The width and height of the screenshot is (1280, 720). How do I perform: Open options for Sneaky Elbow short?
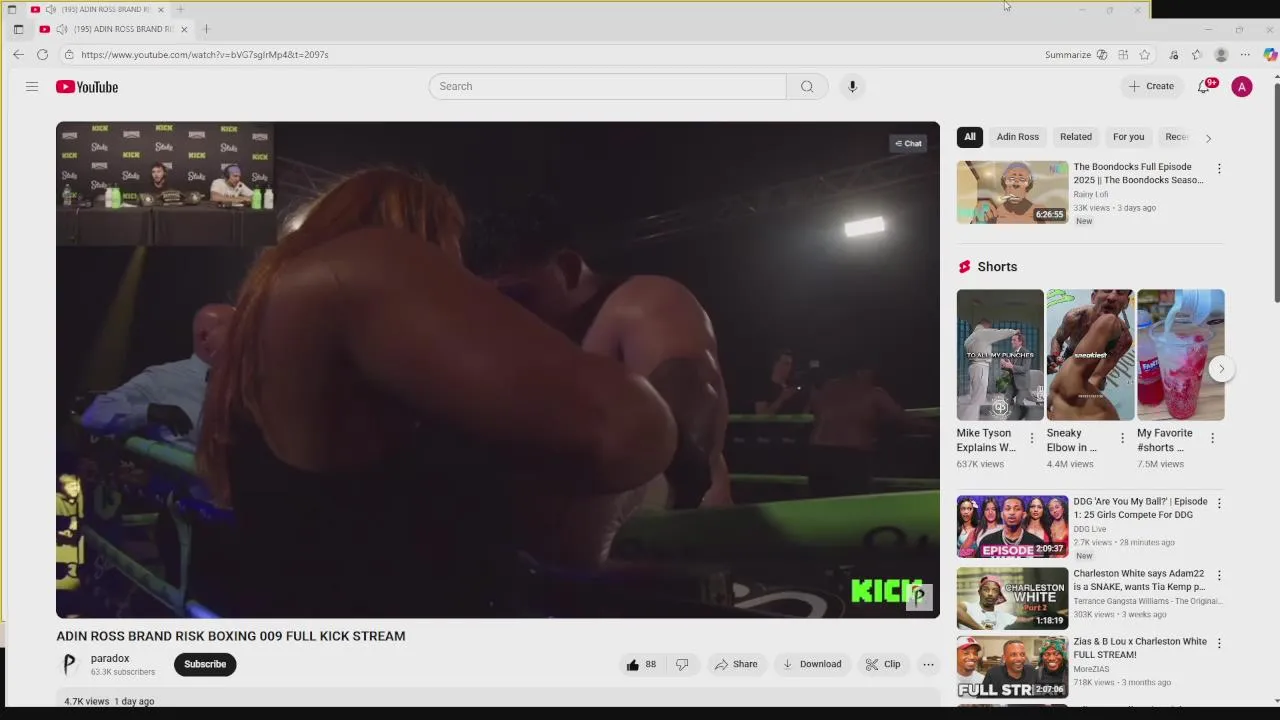pos(1122,438)
